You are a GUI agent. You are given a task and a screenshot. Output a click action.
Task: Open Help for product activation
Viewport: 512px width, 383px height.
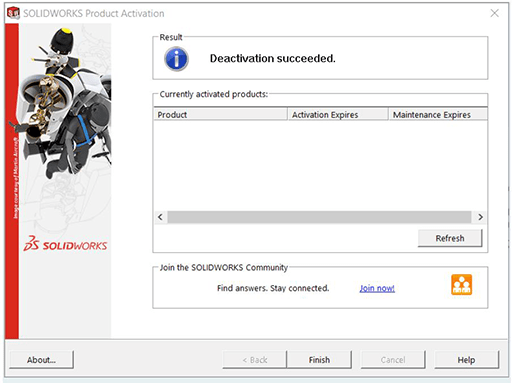466,360
